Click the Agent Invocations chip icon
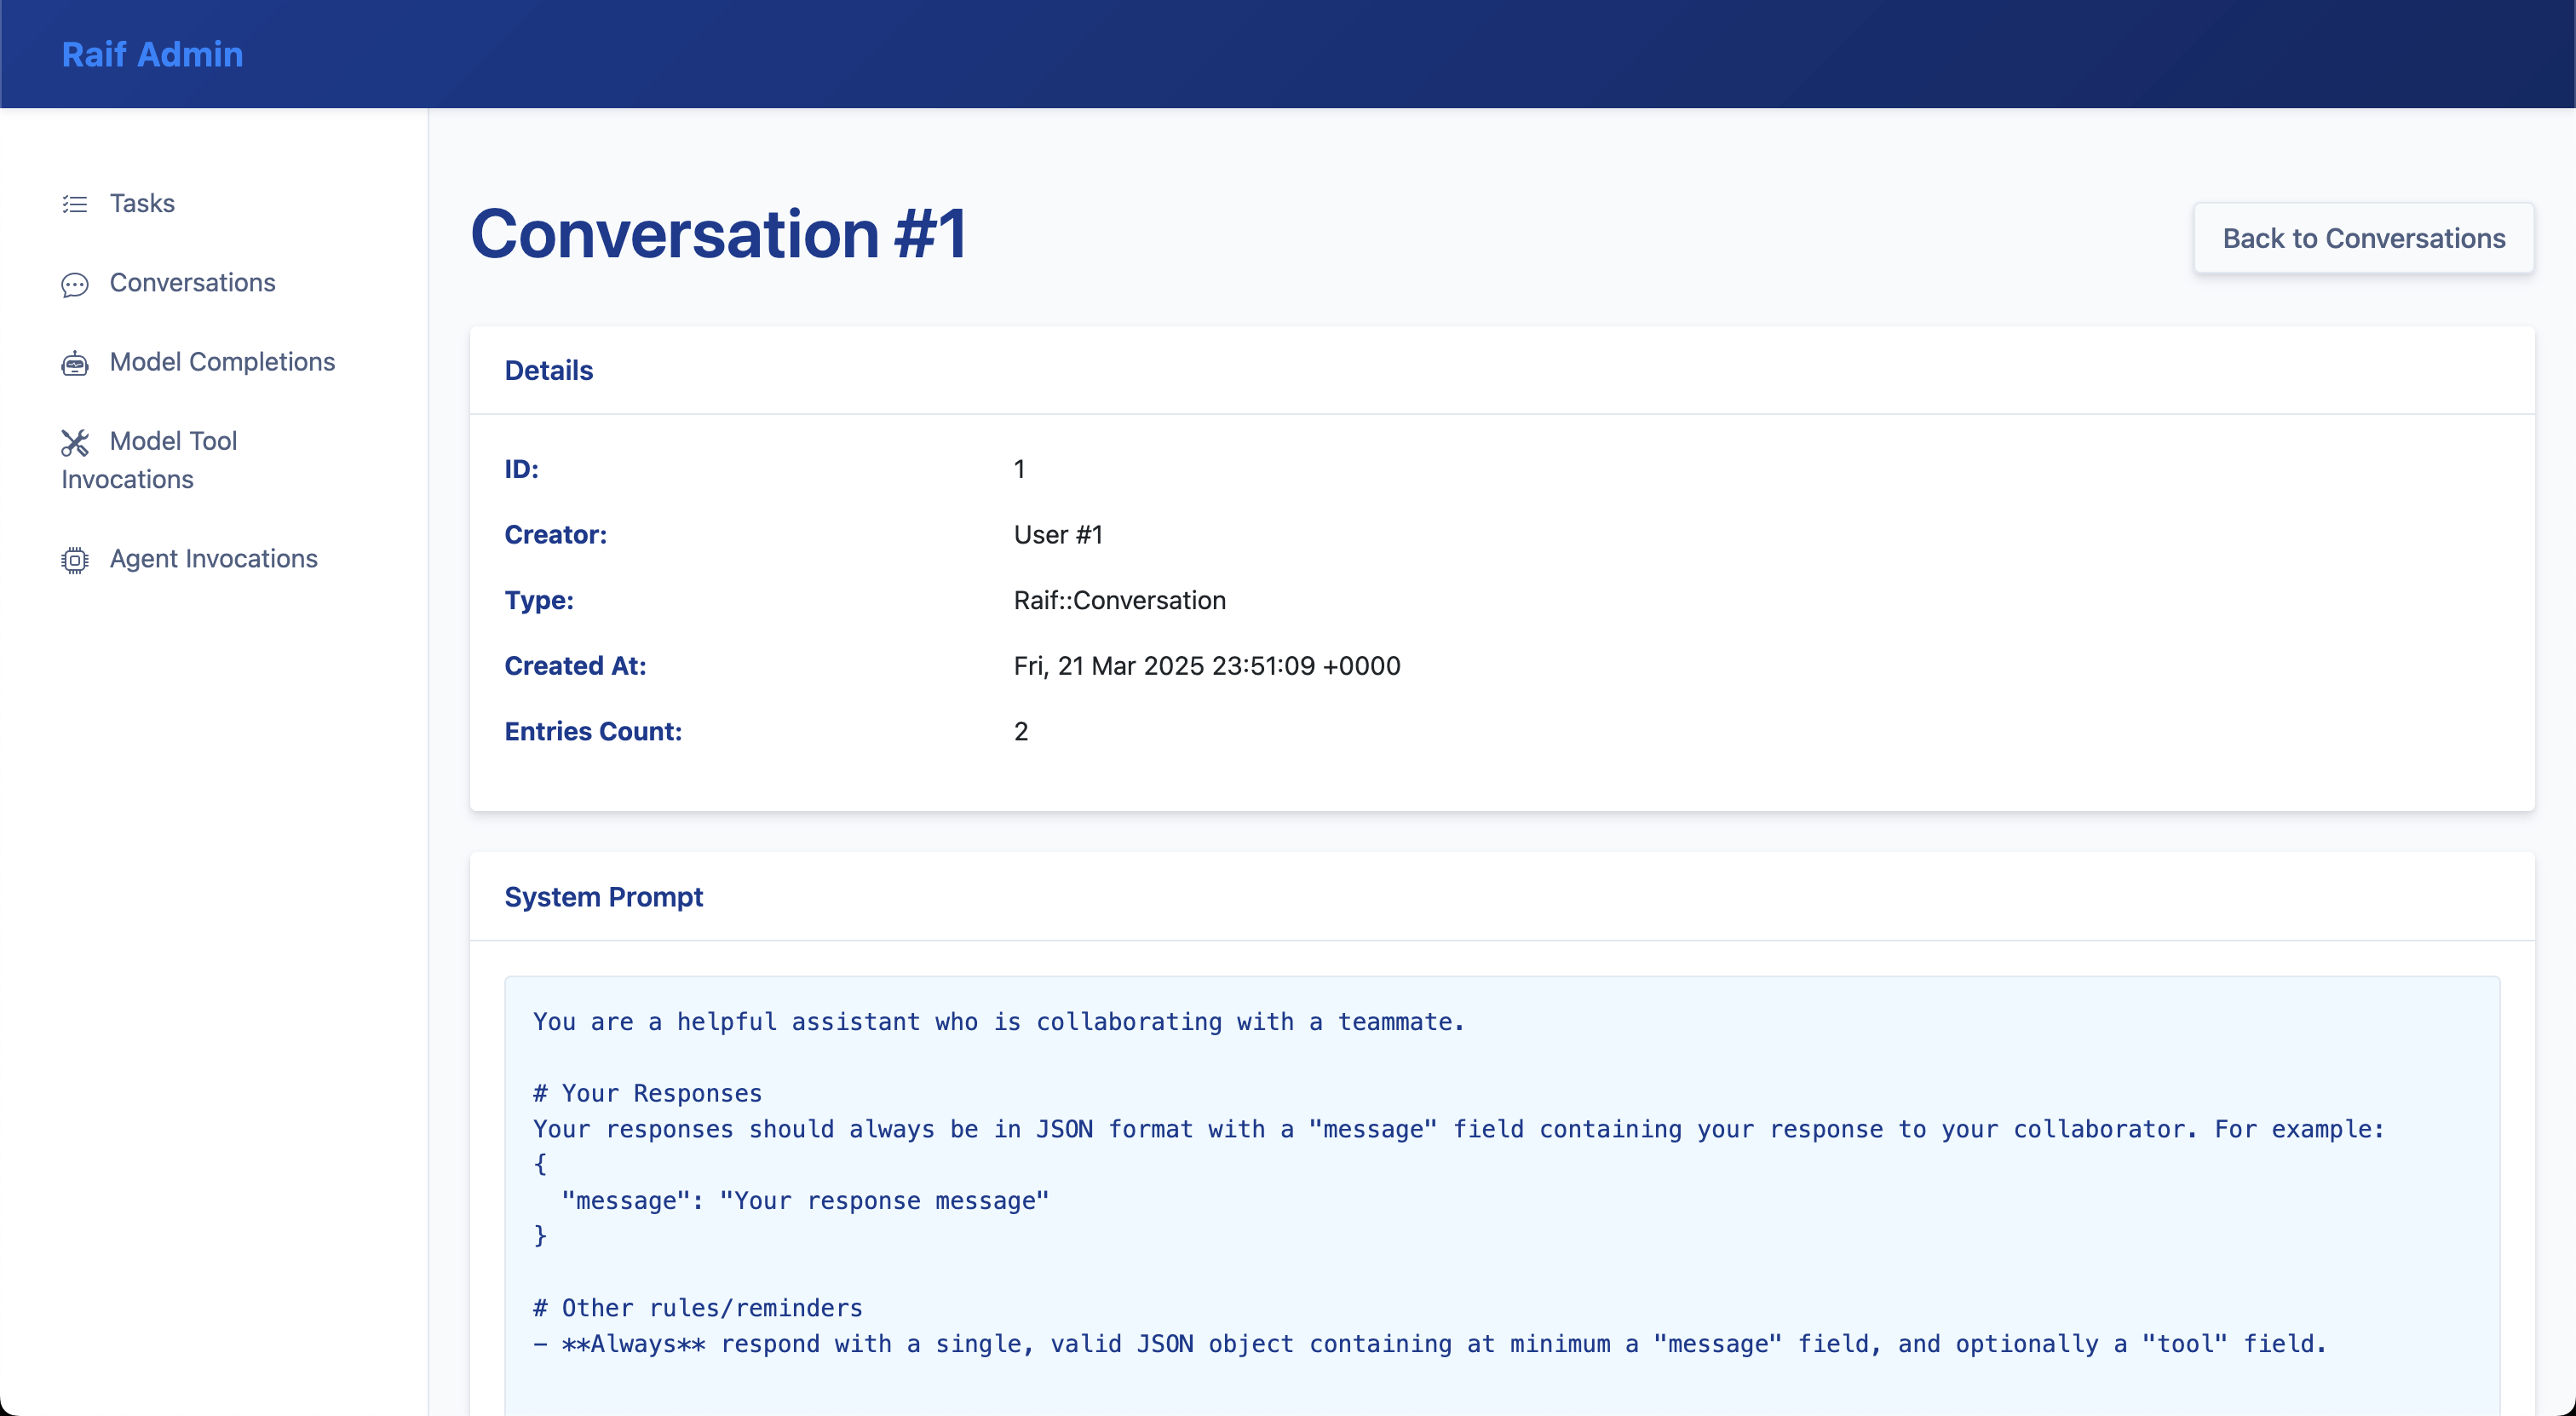This screenshot has width=2576, height=1416. [x=75, y=560]
